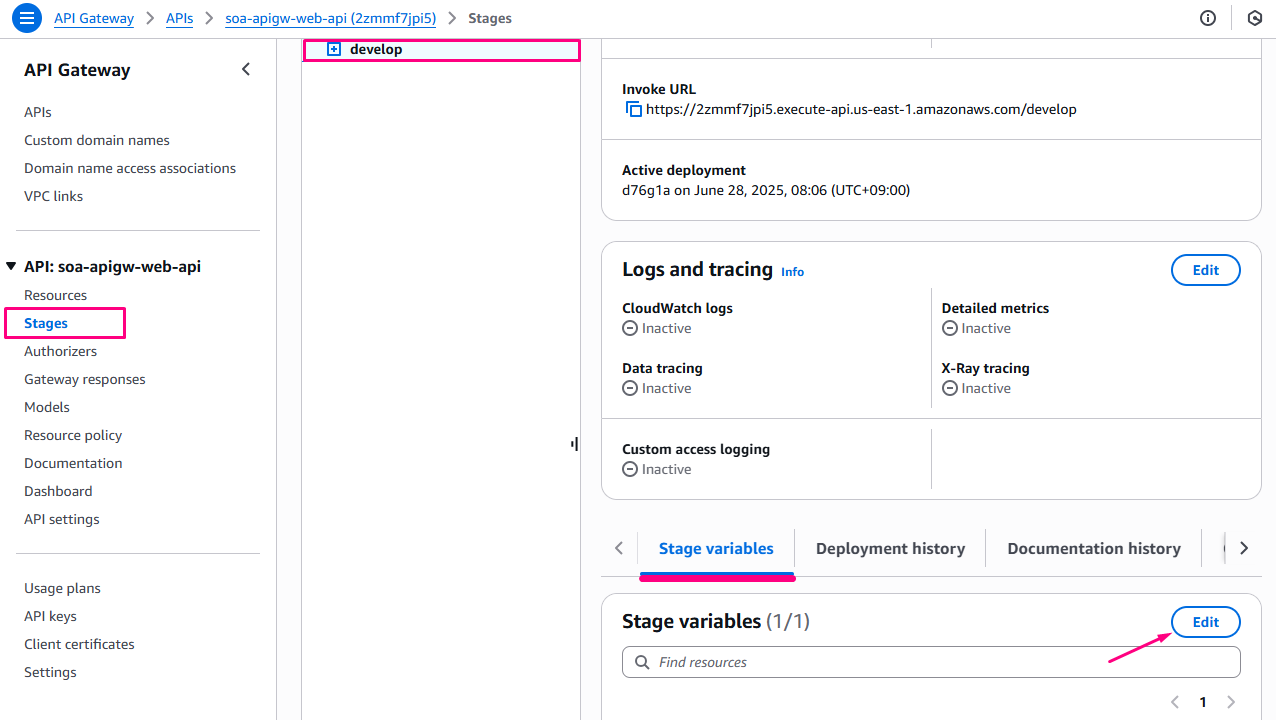Screen dimensions: 1276x720
Task: Click the hexagon settings icon top right
Action: 1254,18
